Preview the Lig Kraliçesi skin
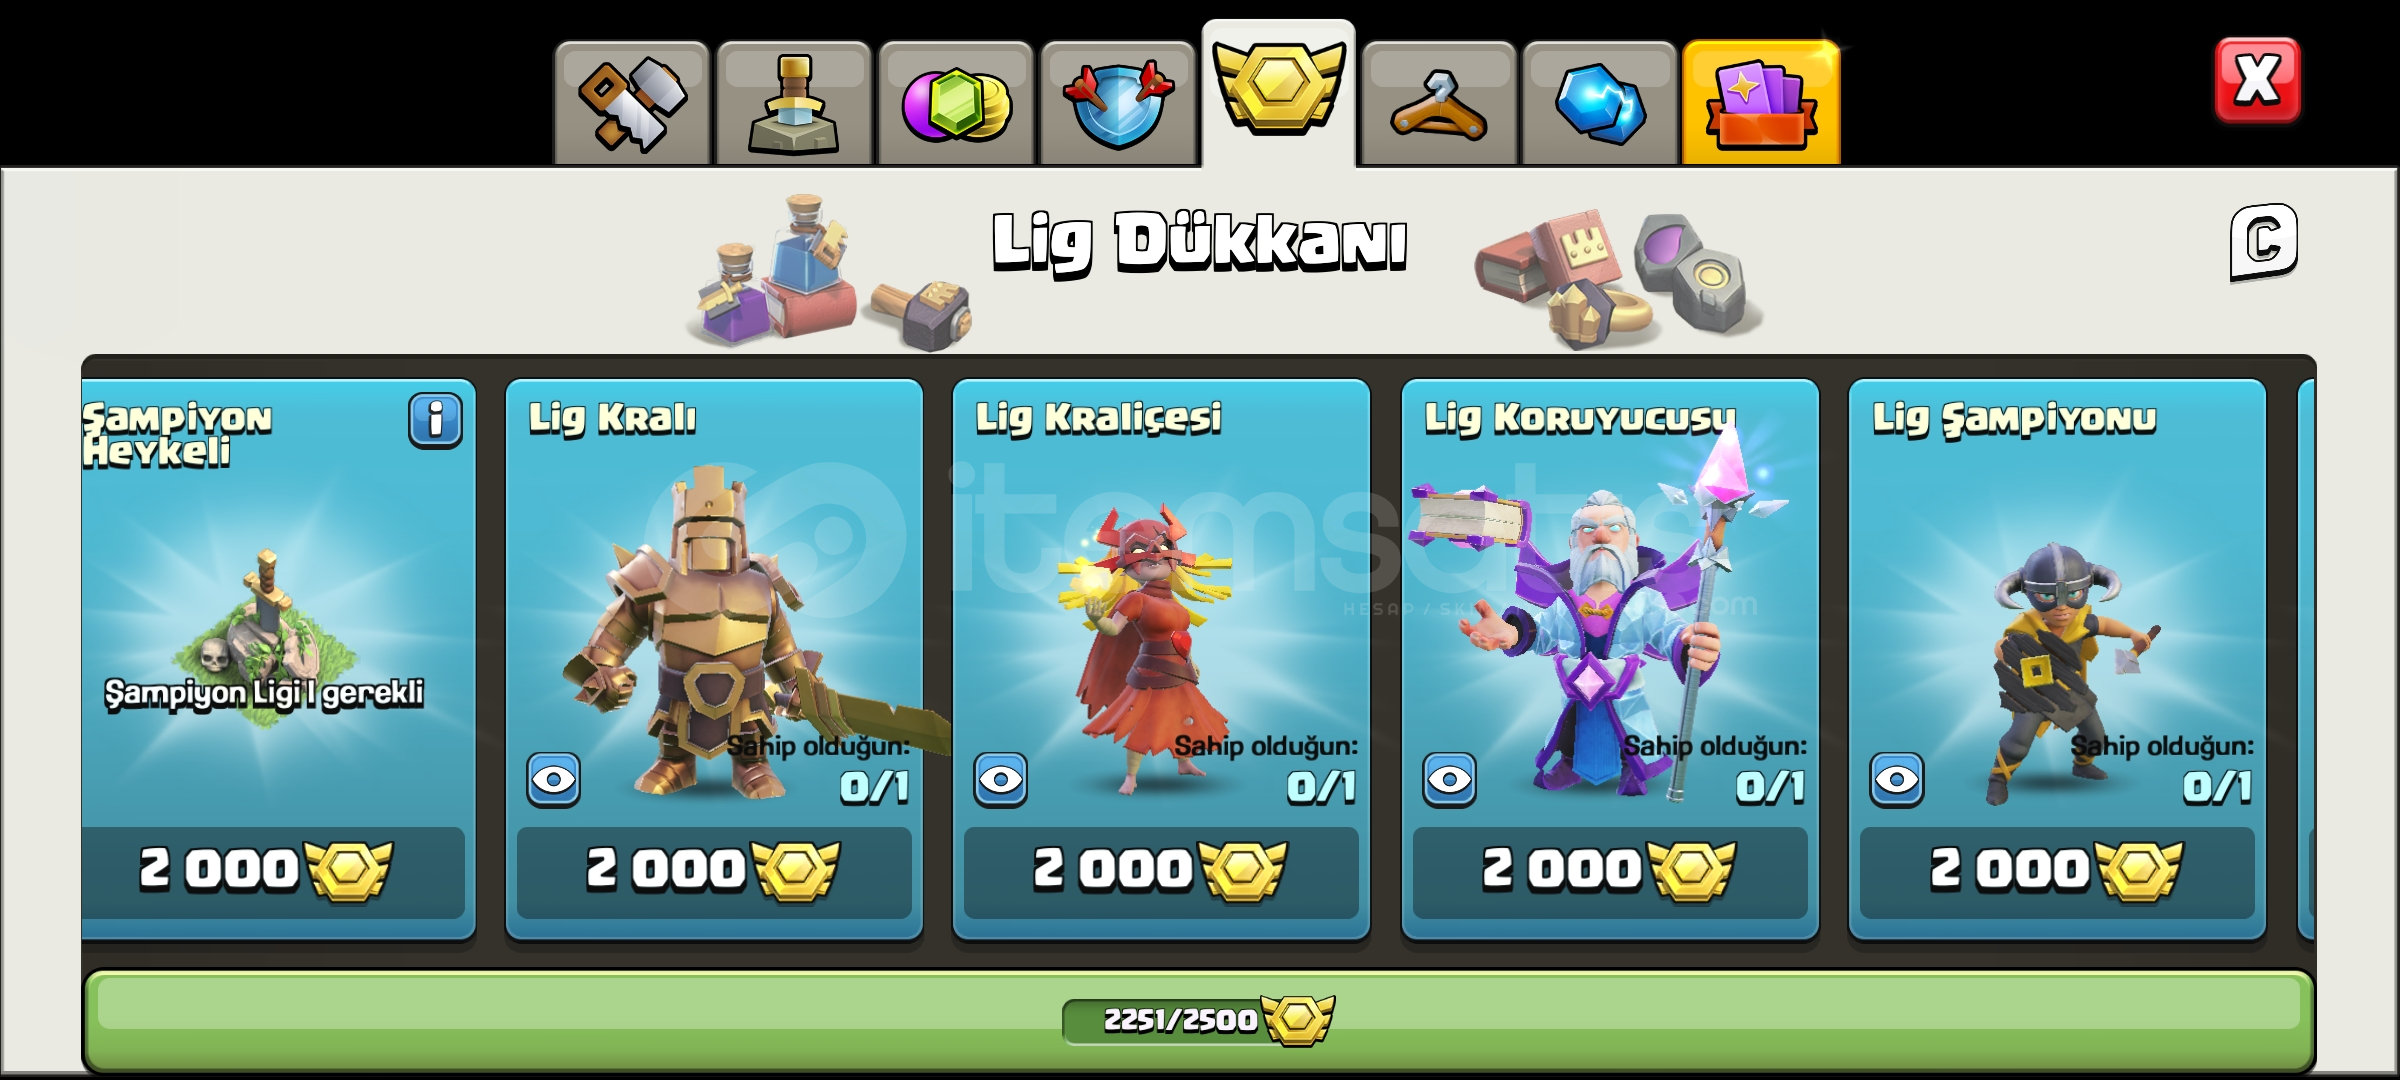2400x1080 pixels. 1001,780
